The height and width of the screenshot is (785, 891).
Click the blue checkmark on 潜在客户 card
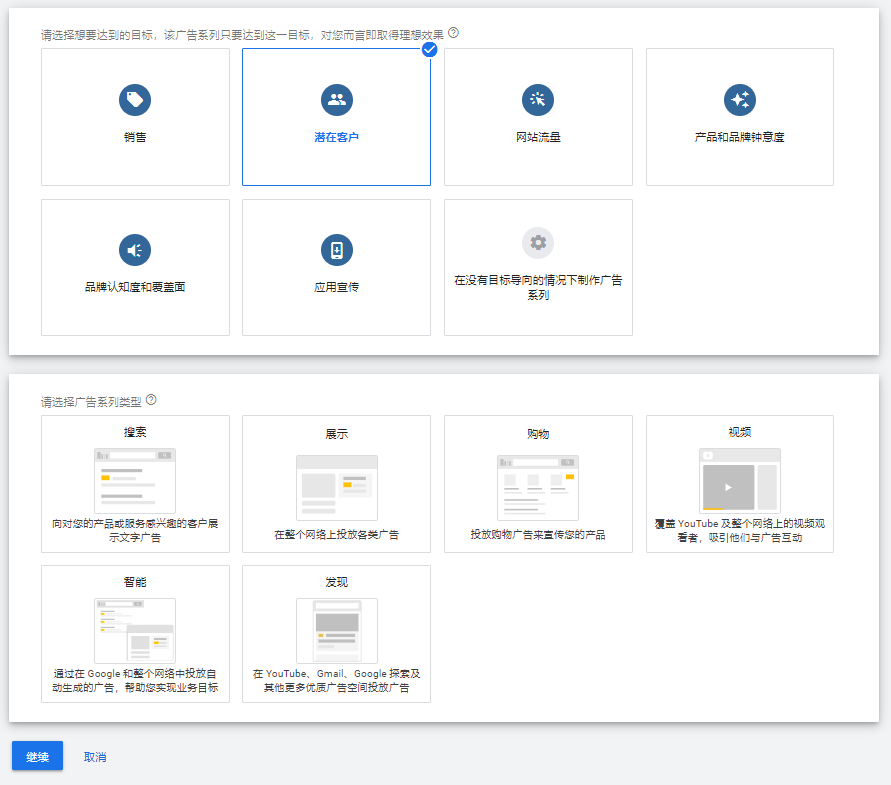tap(430, 49)
